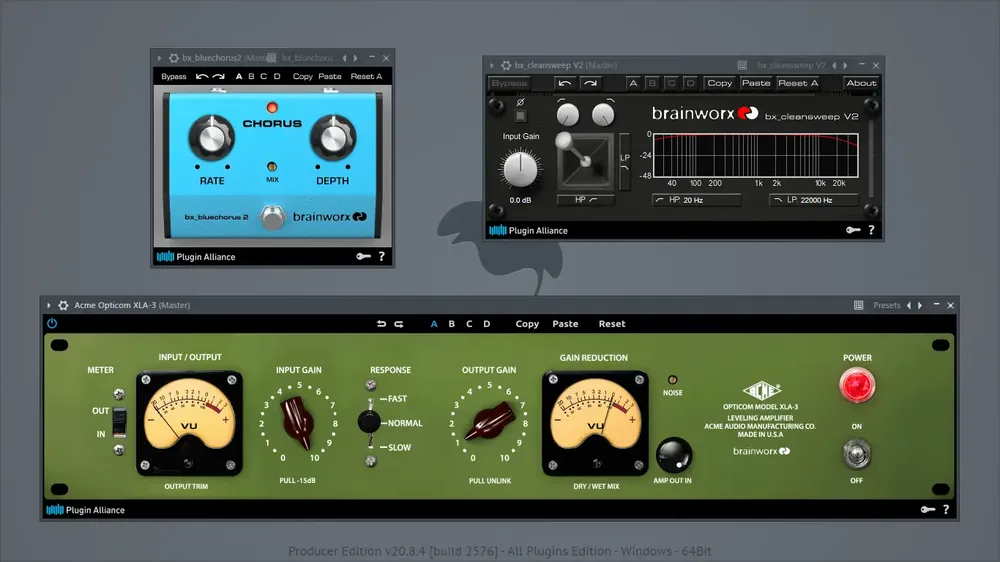This screenshot has width=1000, height=562.
Task: Click Reset in Acme Opticom toolbar
Action: point(612,324)
